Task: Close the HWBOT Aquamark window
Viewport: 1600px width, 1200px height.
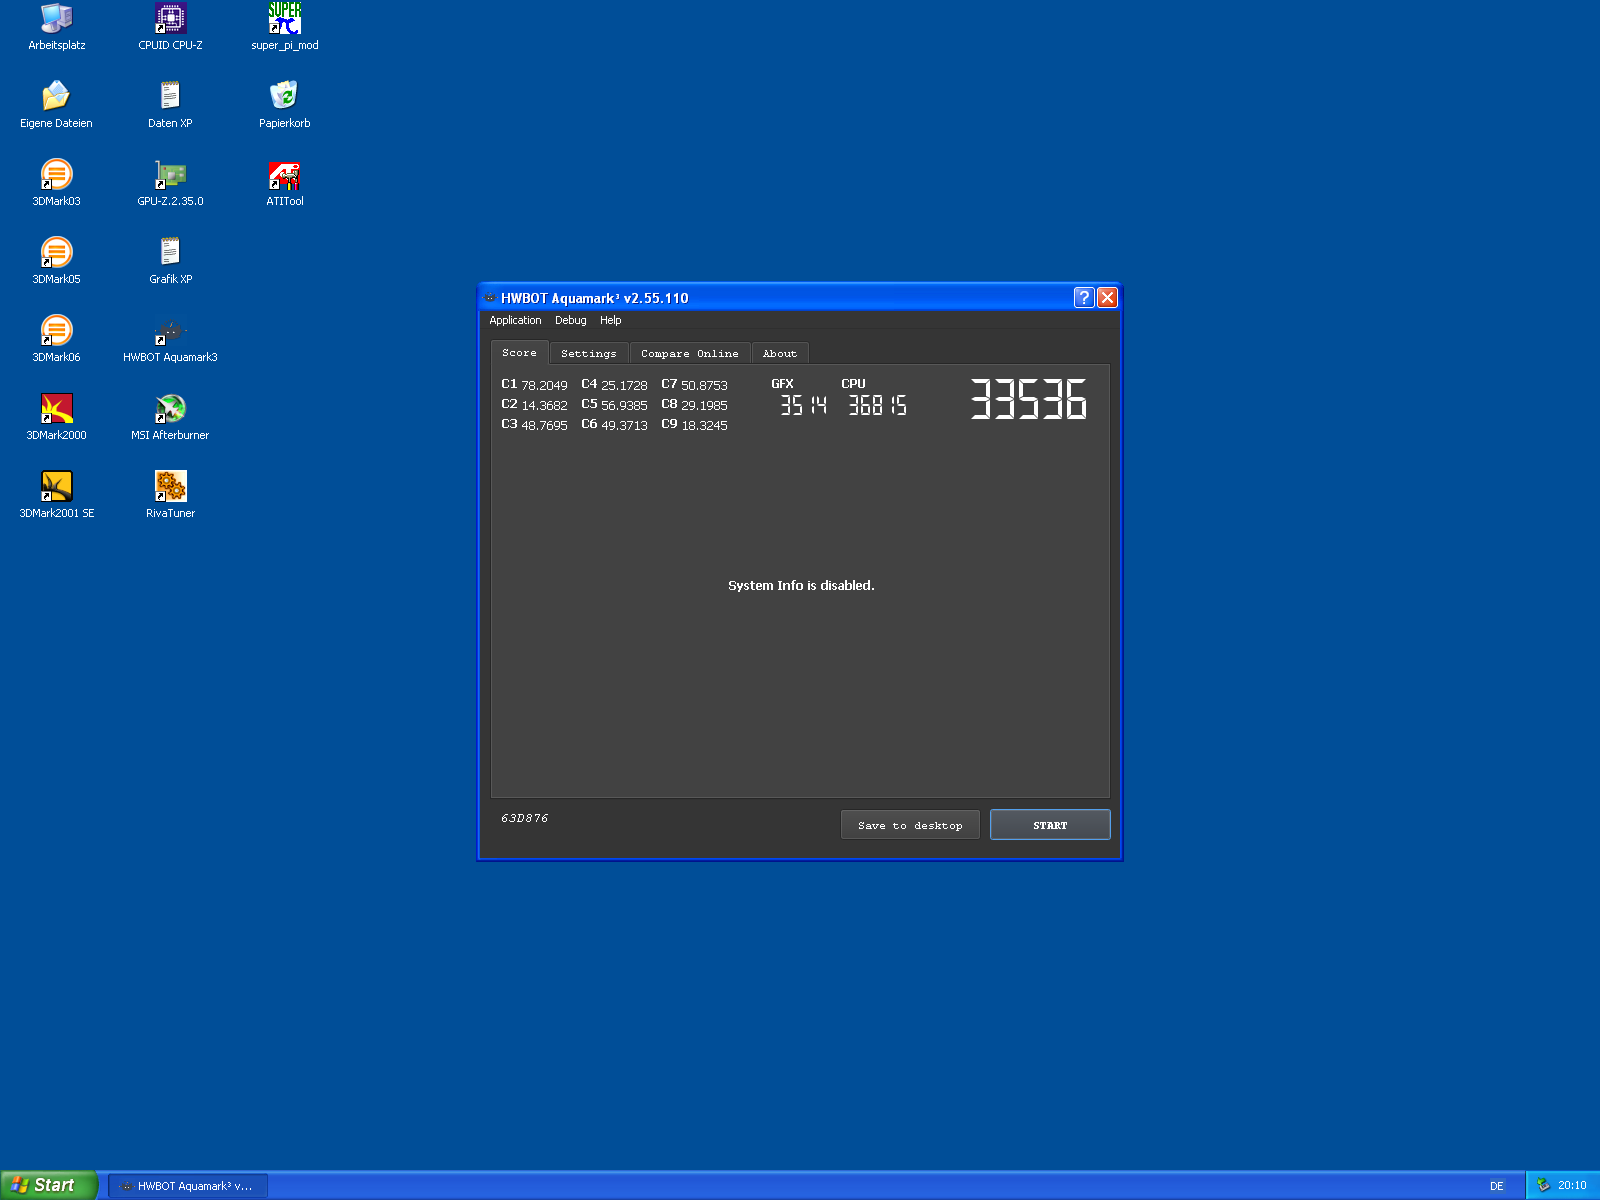Action: click(x=1107, y=297)
